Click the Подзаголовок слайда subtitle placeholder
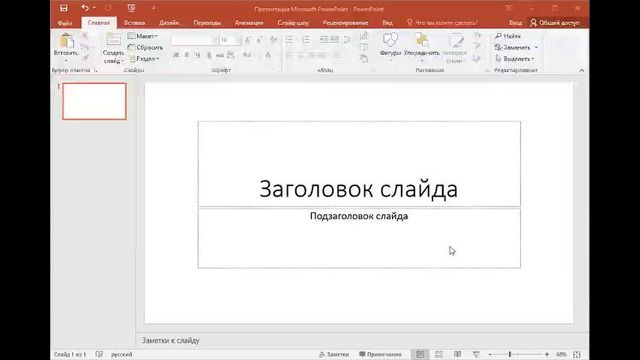Image resolution: width=640 pixels, height=360 pixels. [x=359, y=238]
